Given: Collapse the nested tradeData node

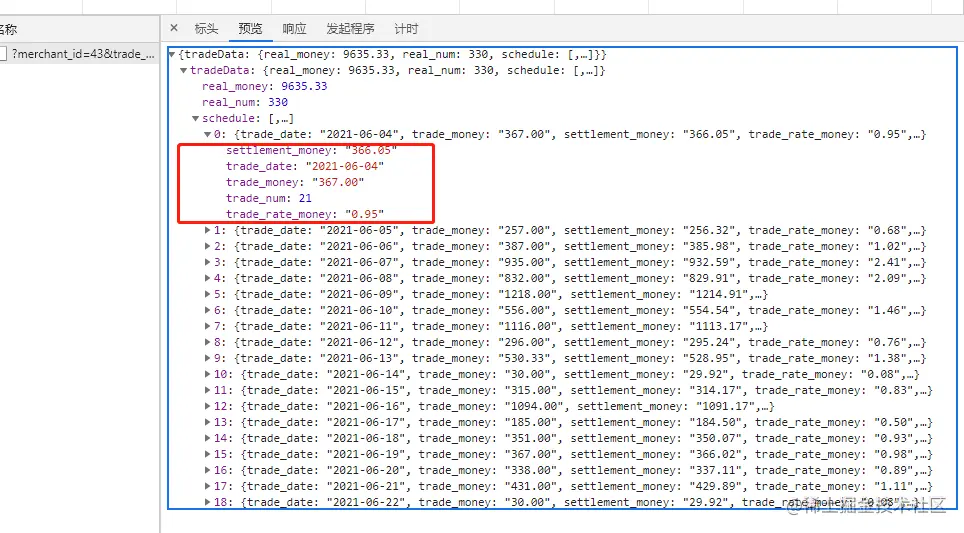Looking at the screenshot, I should click(x=183, y=71).
